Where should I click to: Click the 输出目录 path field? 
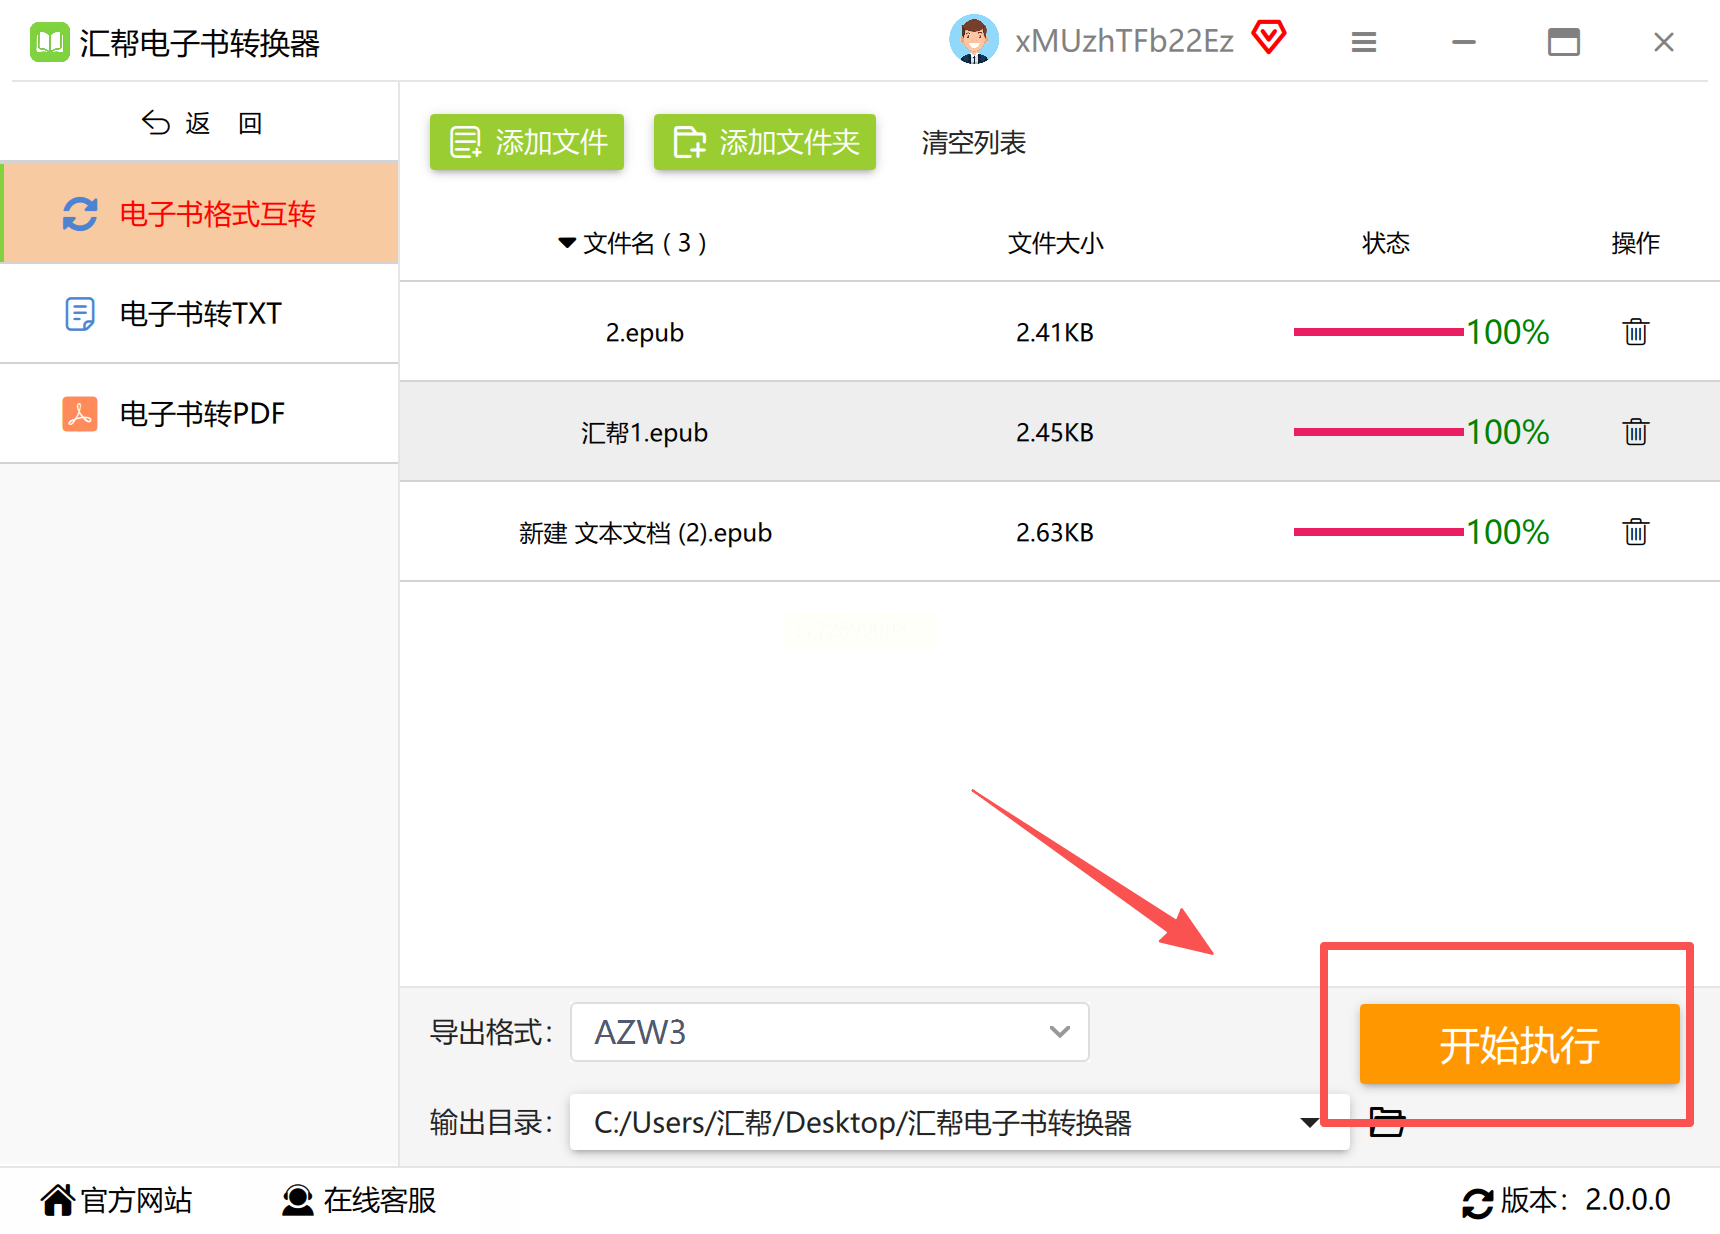(x=960, y=1122)
